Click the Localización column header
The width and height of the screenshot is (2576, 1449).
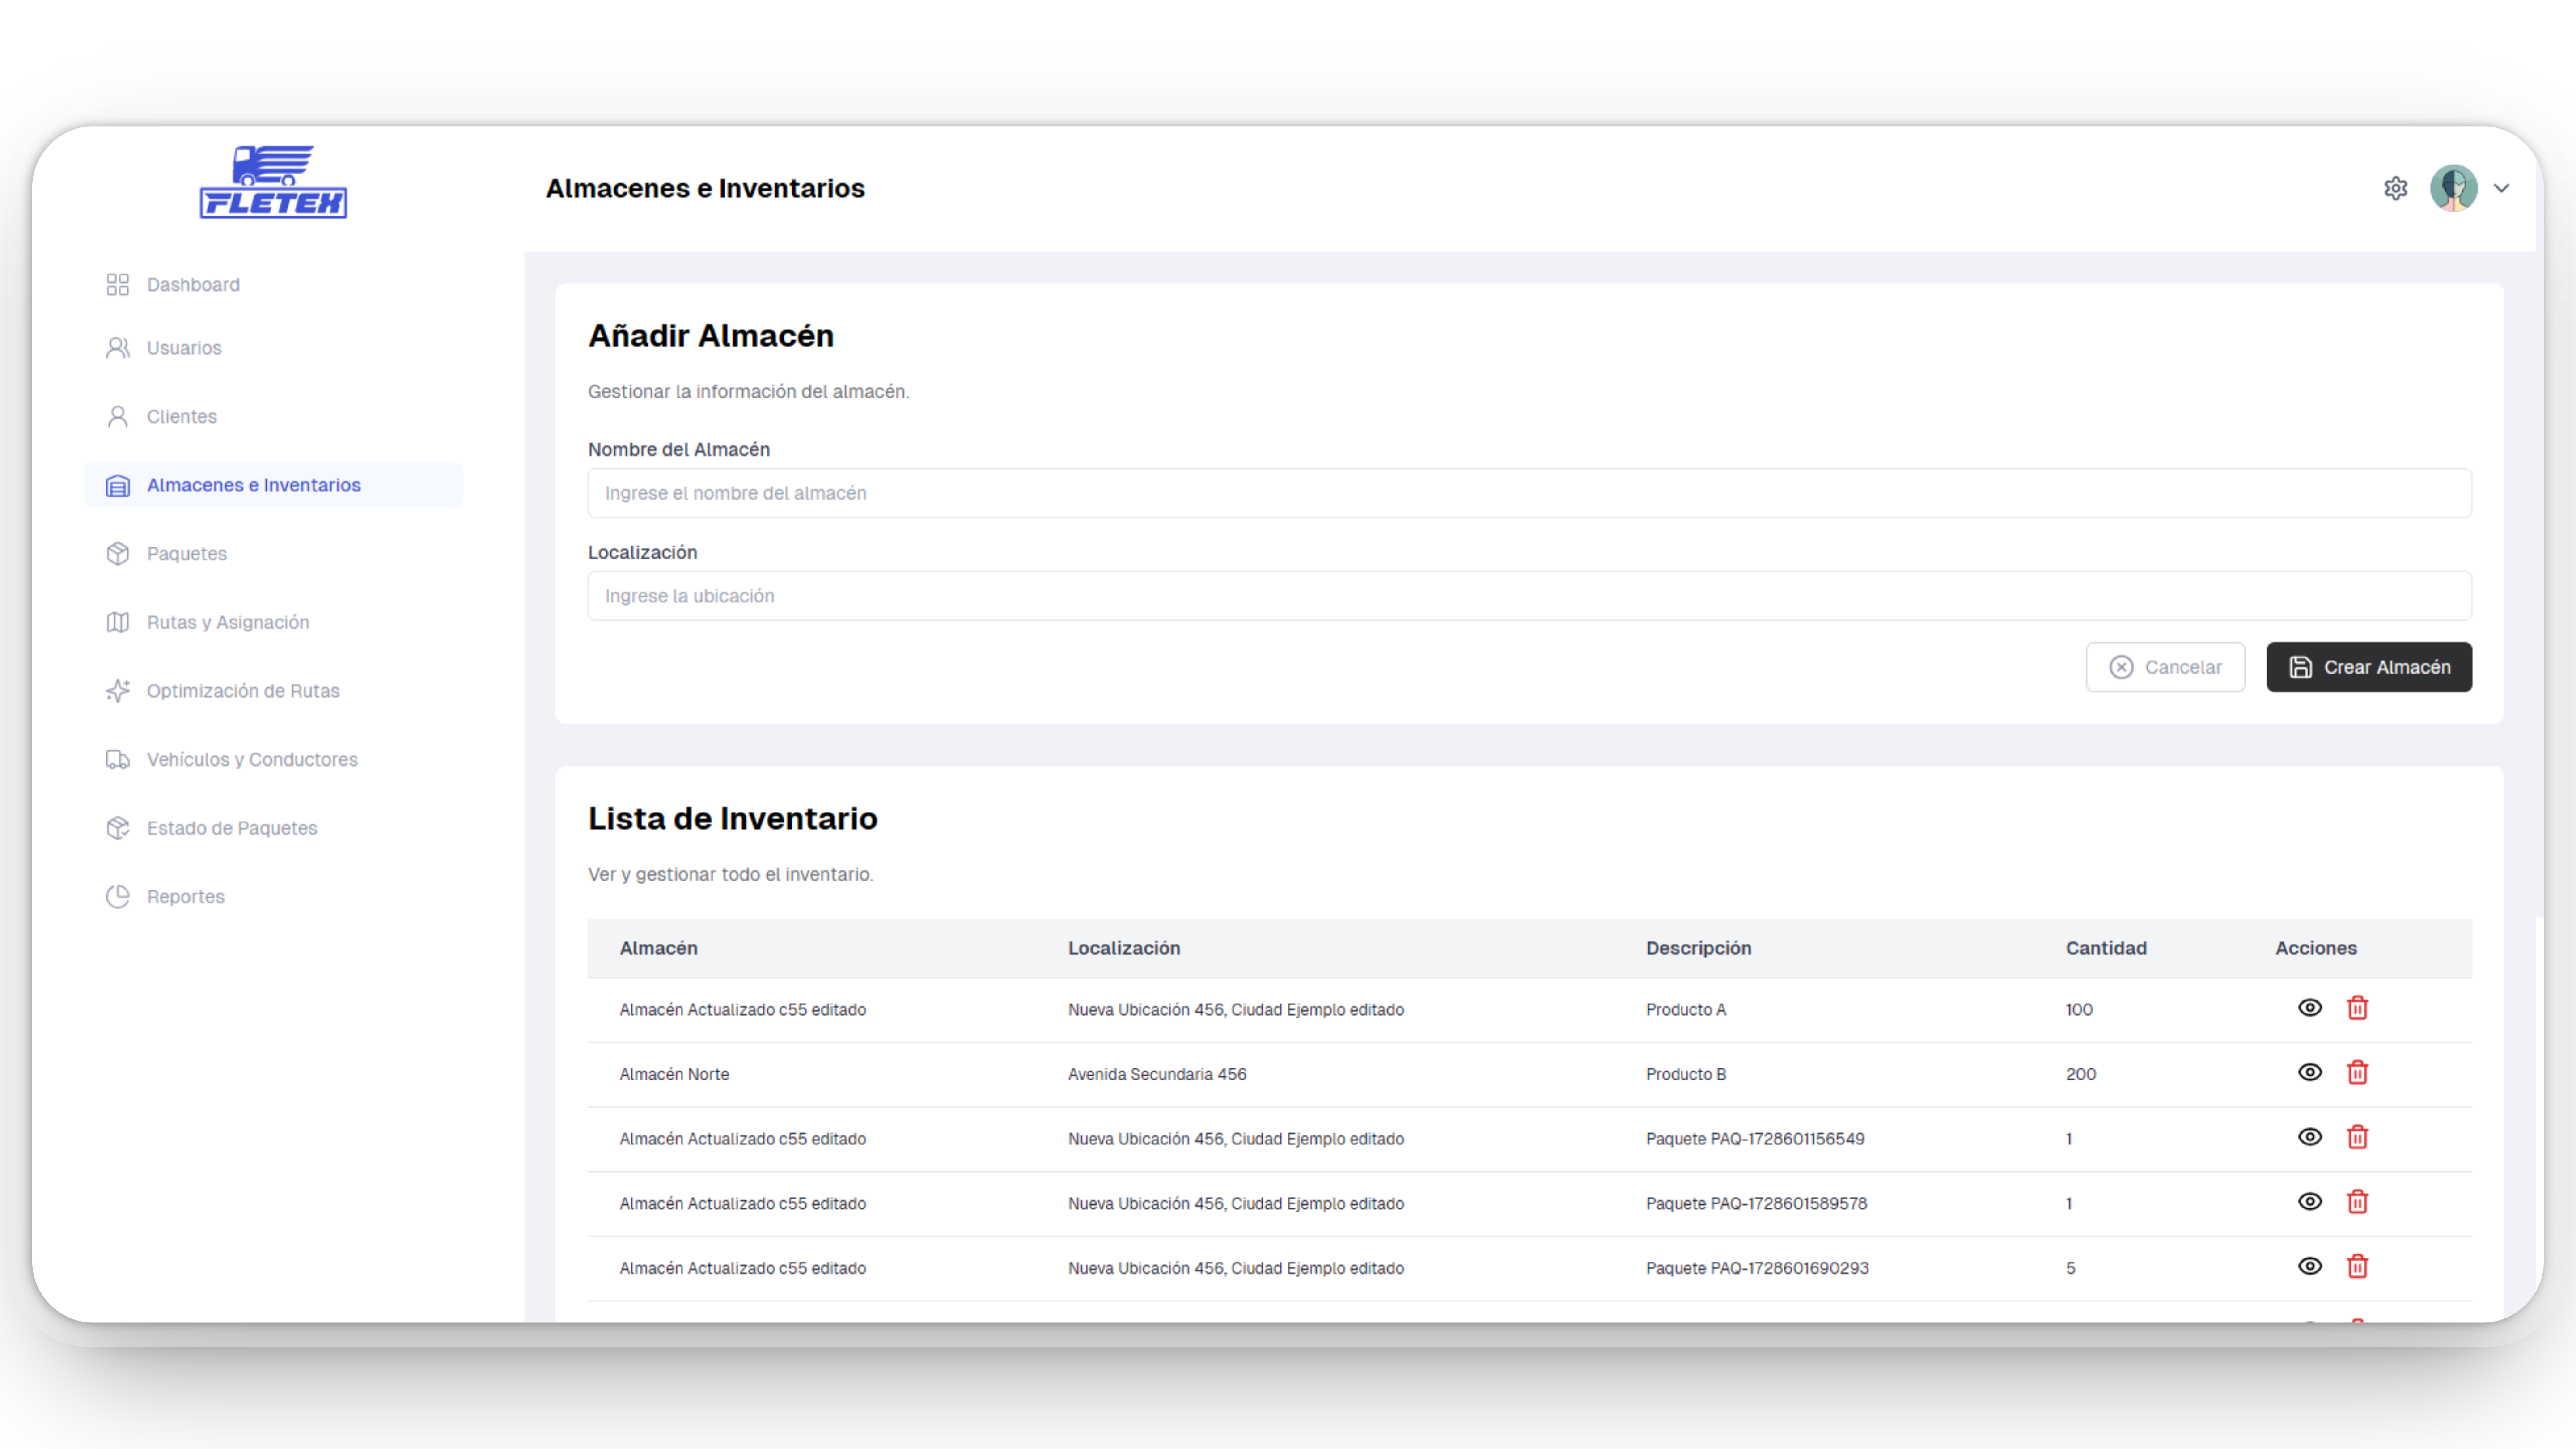point(1124,948)
